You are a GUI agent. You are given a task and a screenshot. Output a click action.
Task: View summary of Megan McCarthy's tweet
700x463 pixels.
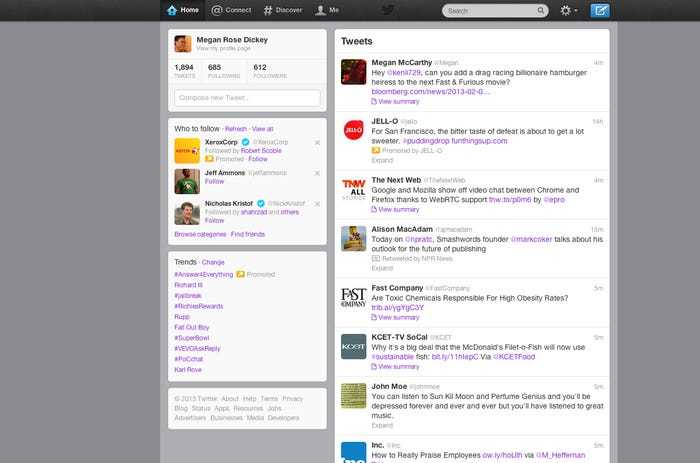tap(396, 102)
